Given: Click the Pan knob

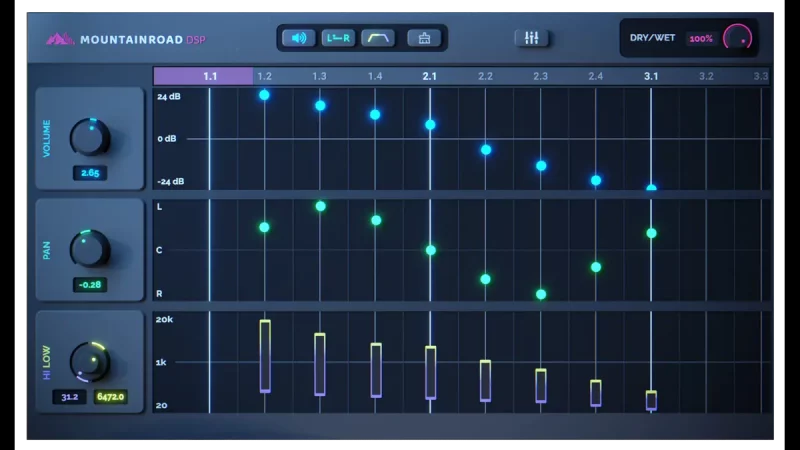Looking at the screenshot, I should pos(90,248).
